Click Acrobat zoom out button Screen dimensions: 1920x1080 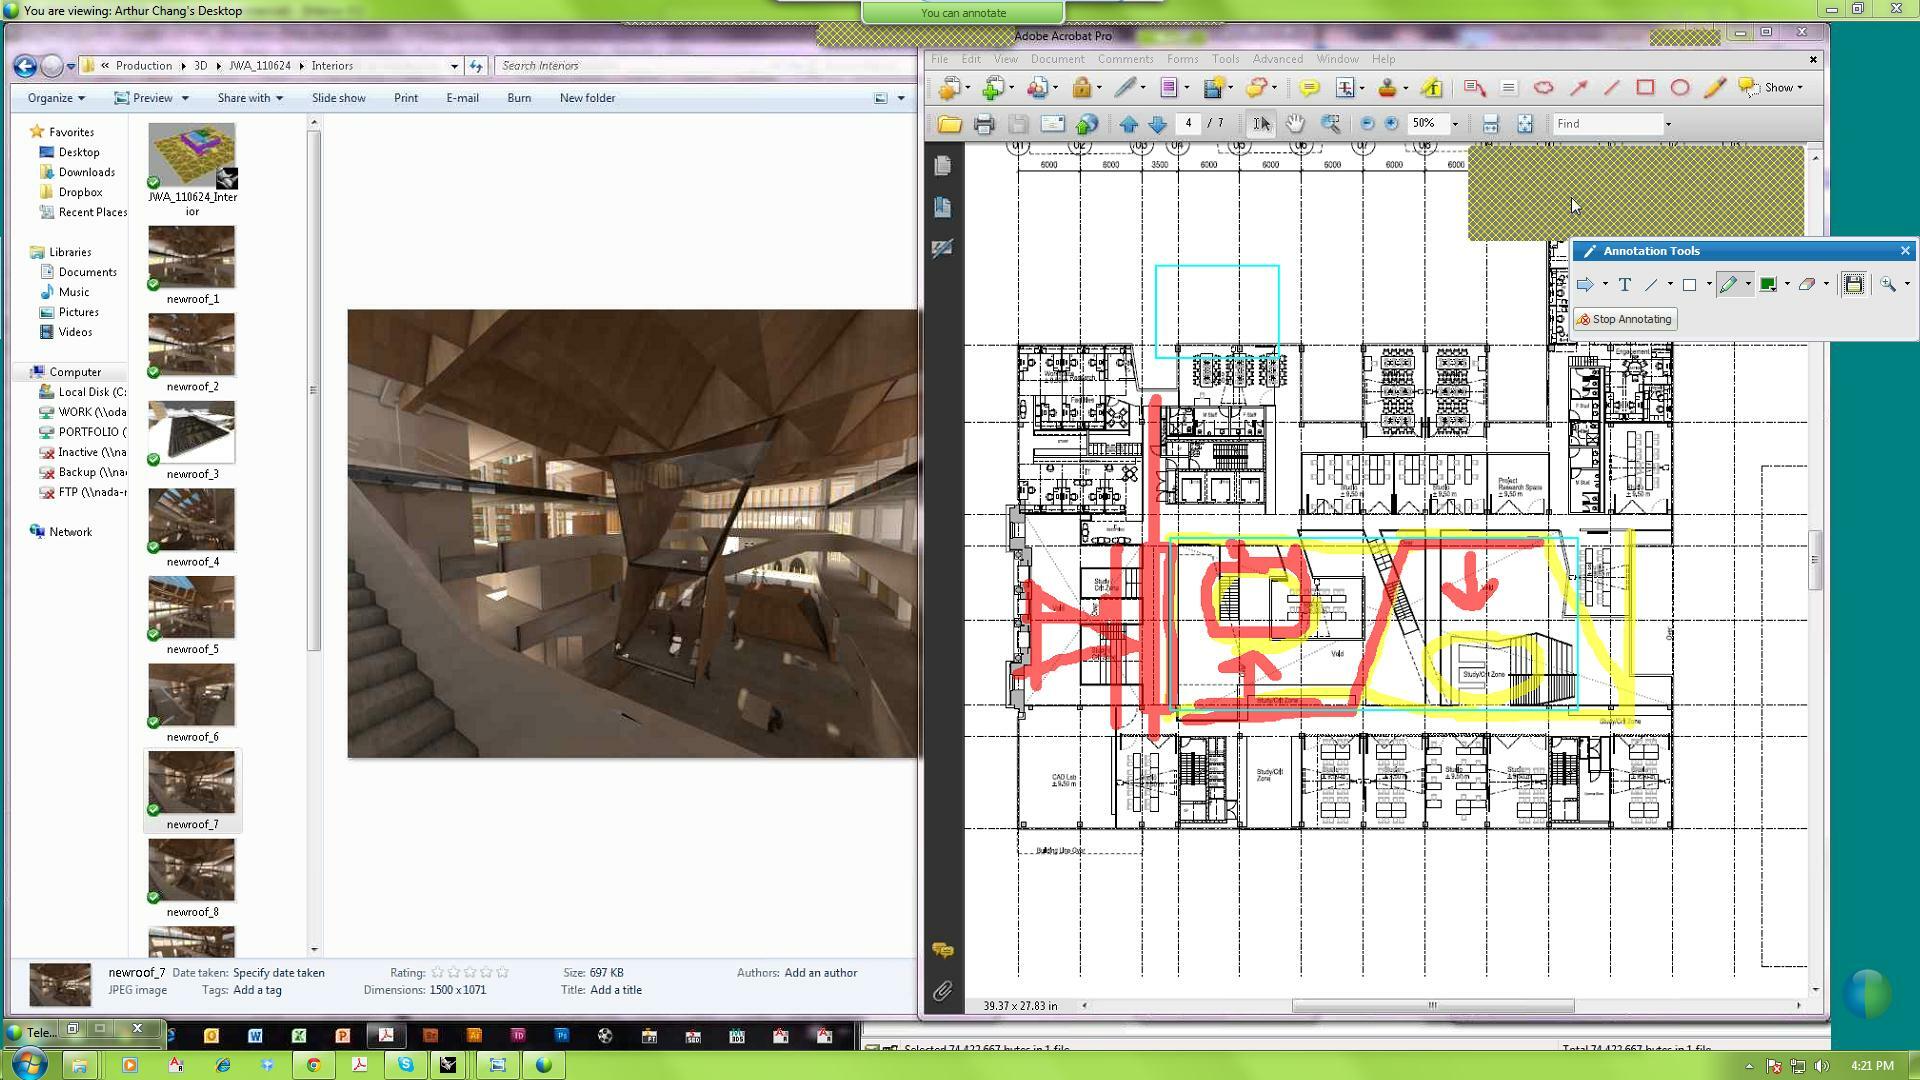tap(1367, 124)
